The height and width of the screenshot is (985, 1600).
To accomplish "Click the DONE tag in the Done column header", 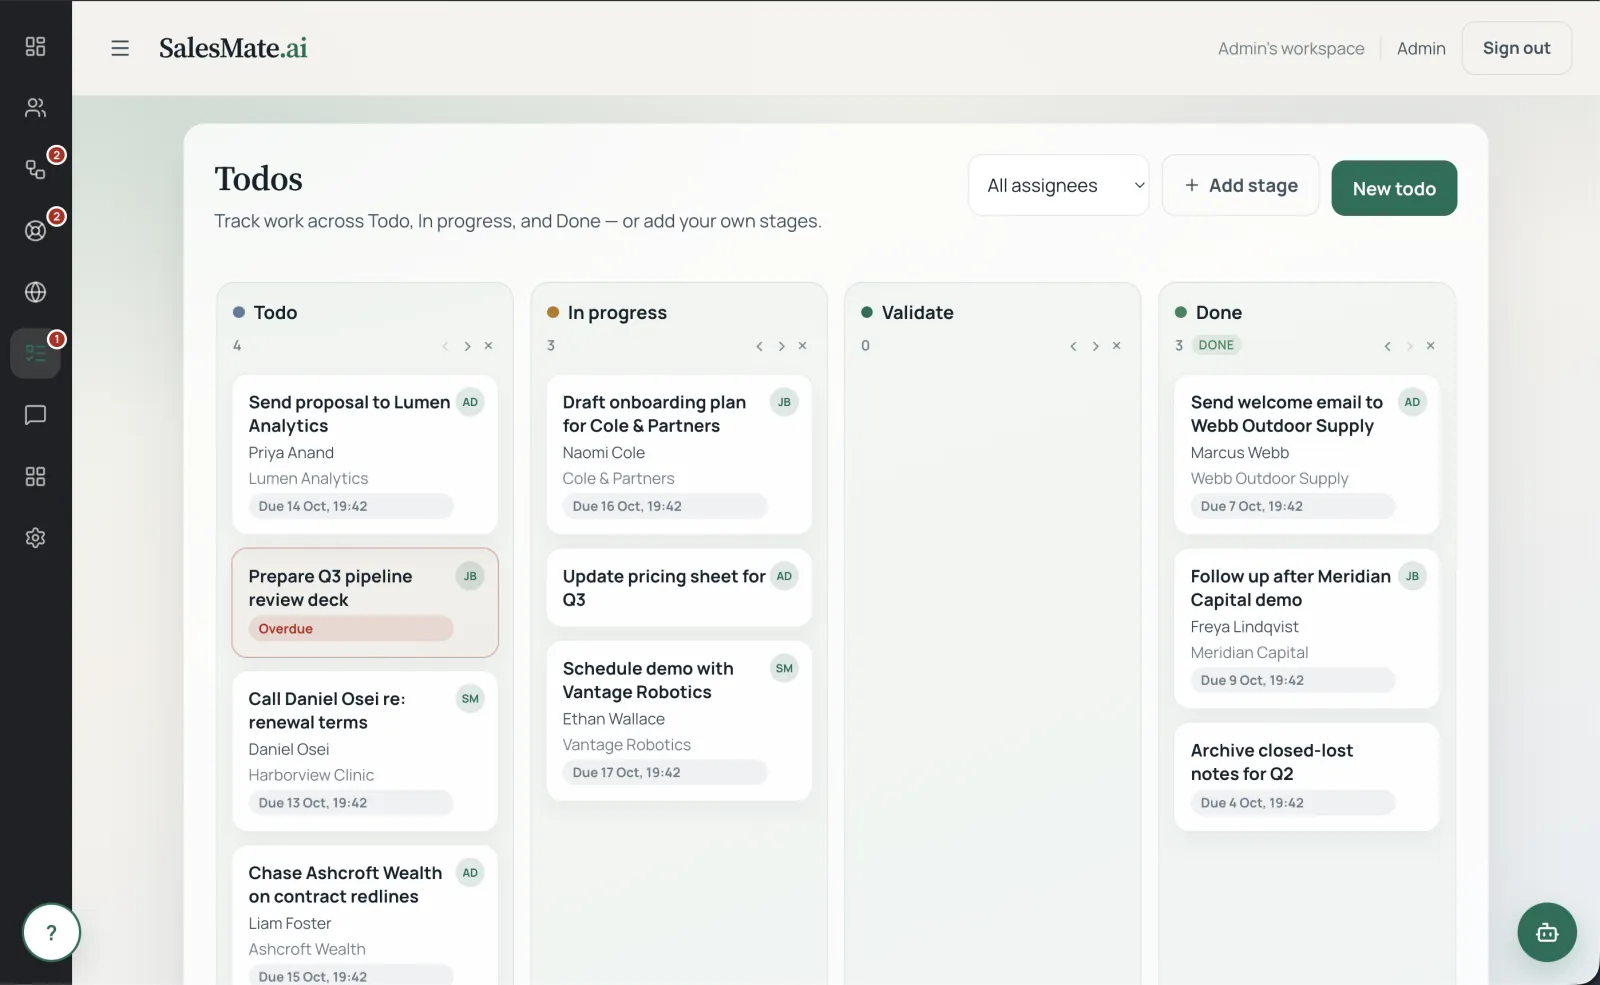I will (x=1216, y=345).
